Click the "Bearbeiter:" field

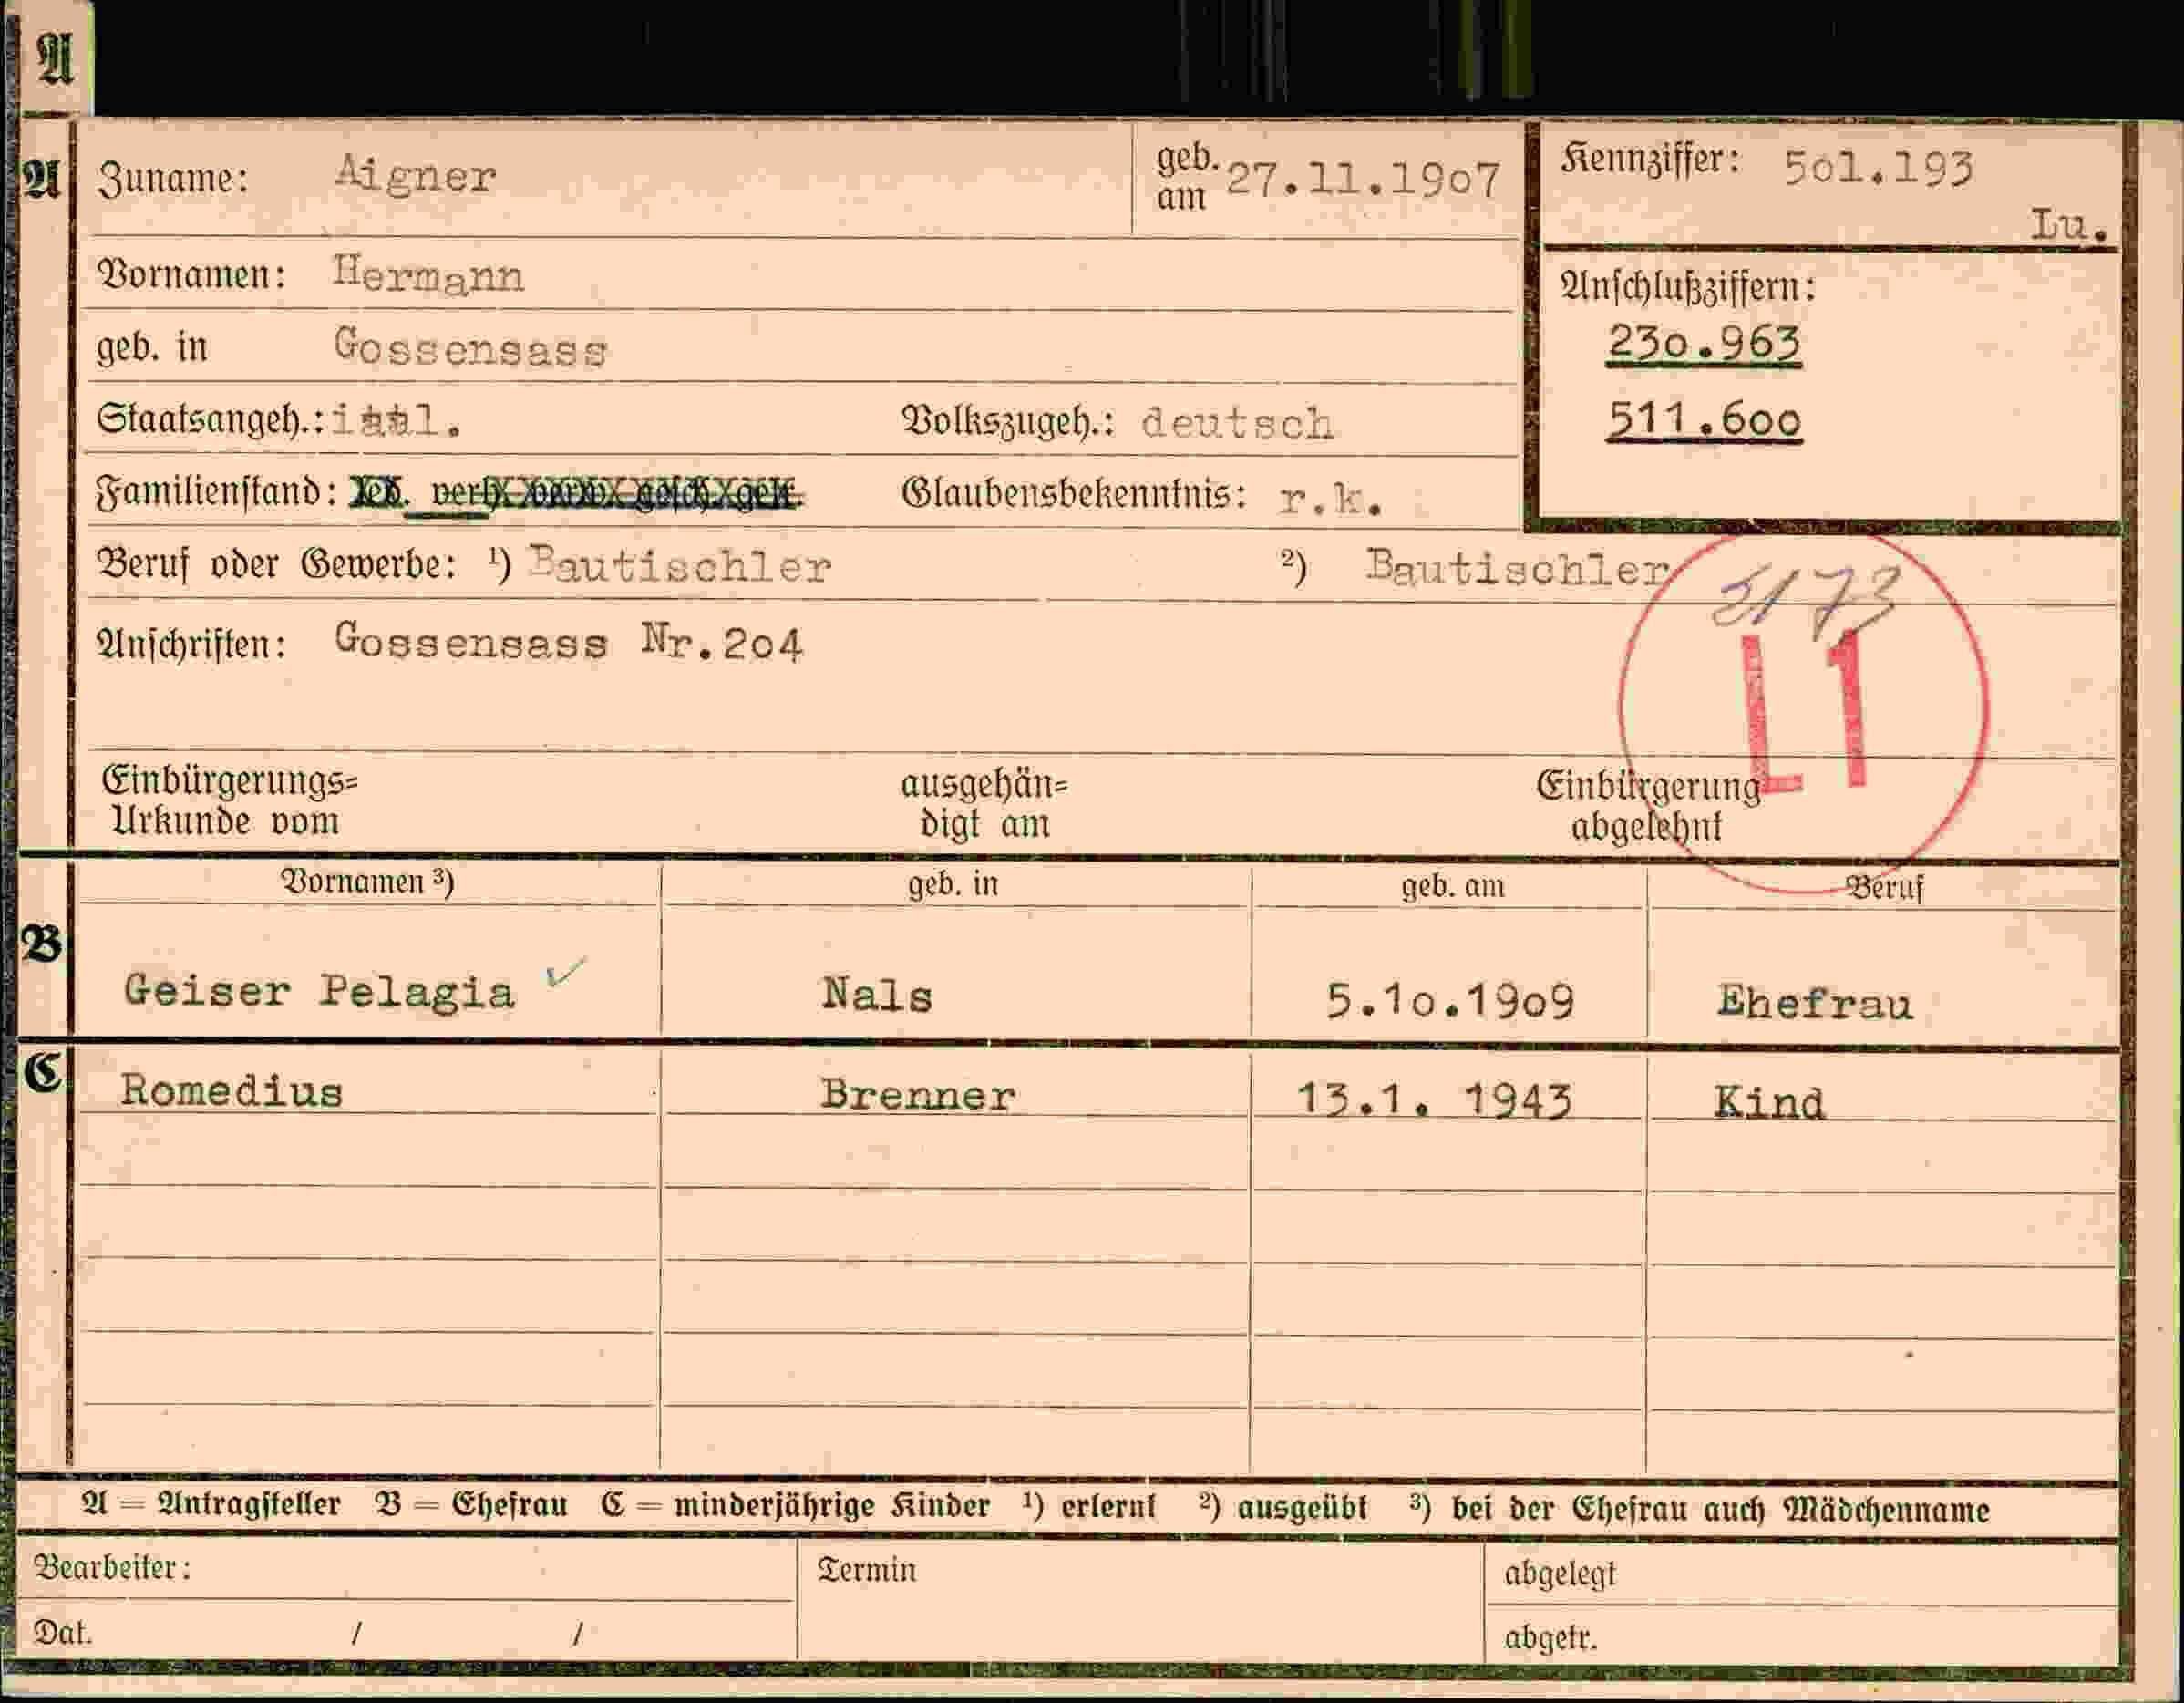(x=408, y=1568)
